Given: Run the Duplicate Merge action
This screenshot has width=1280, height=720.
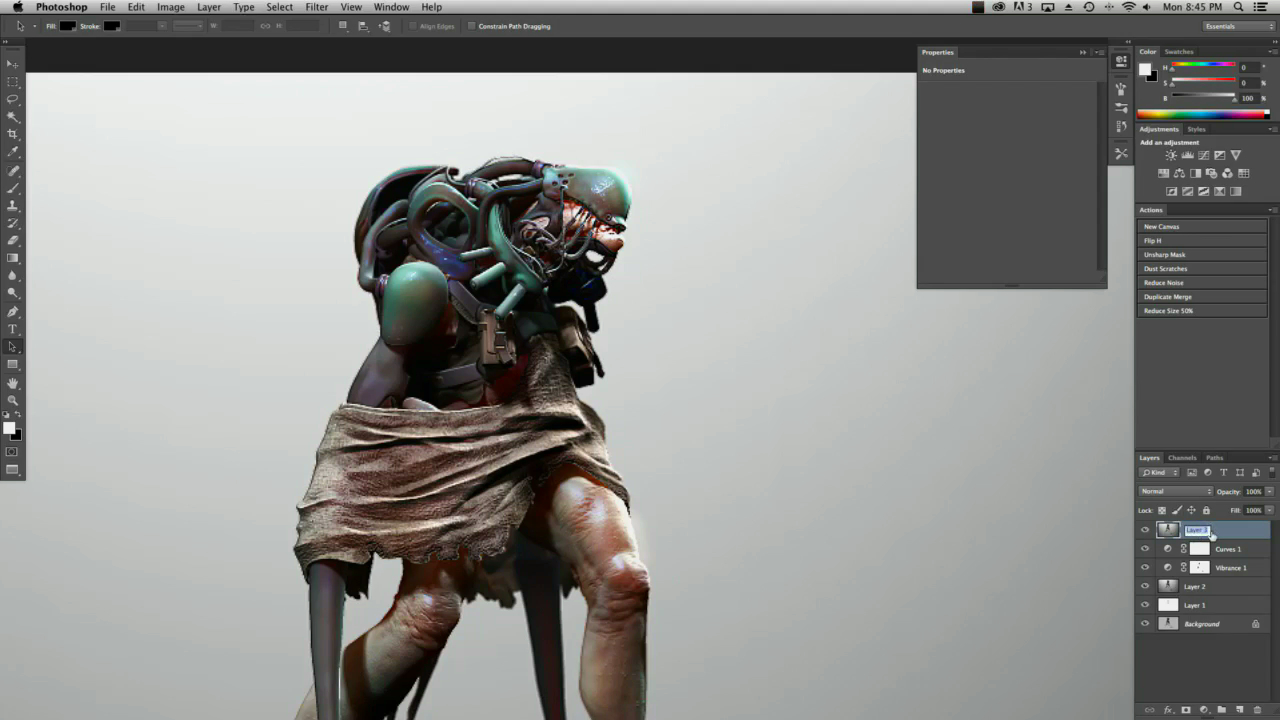Looking at the screenshot, I should point(1204,297).
